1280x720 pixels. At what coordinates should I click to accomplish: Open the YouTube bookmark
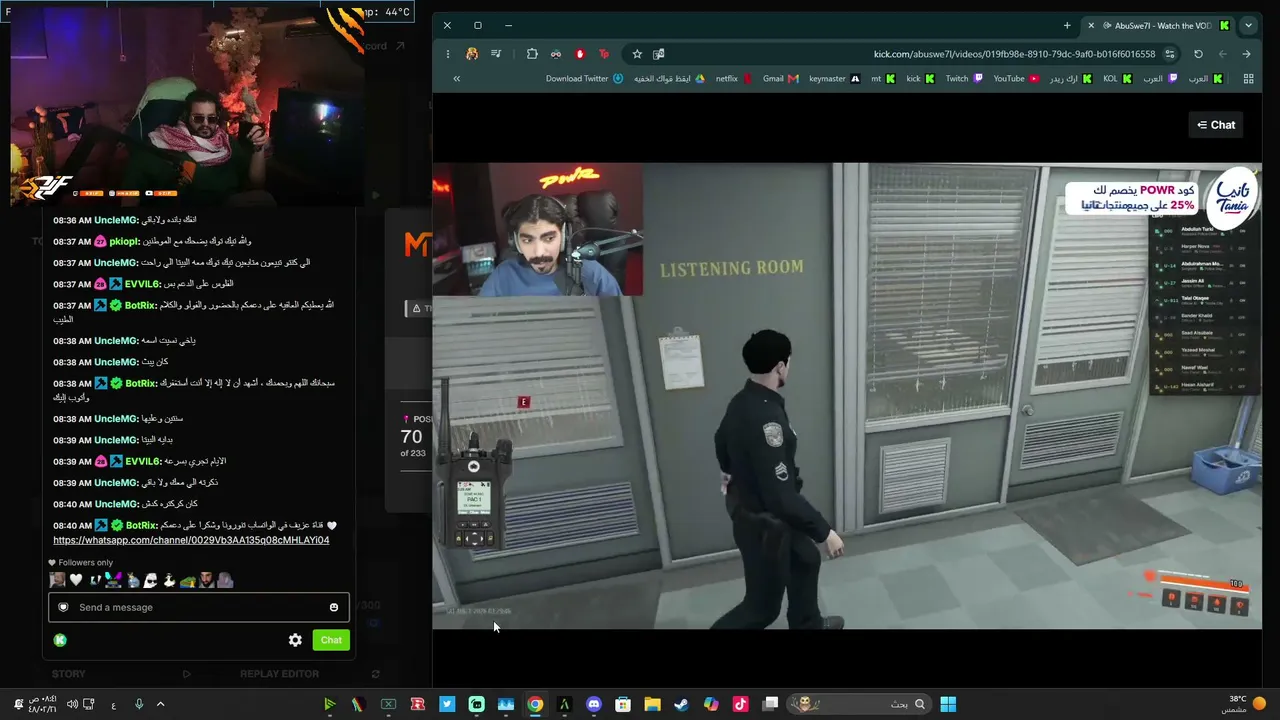(x=1016, y=79)
